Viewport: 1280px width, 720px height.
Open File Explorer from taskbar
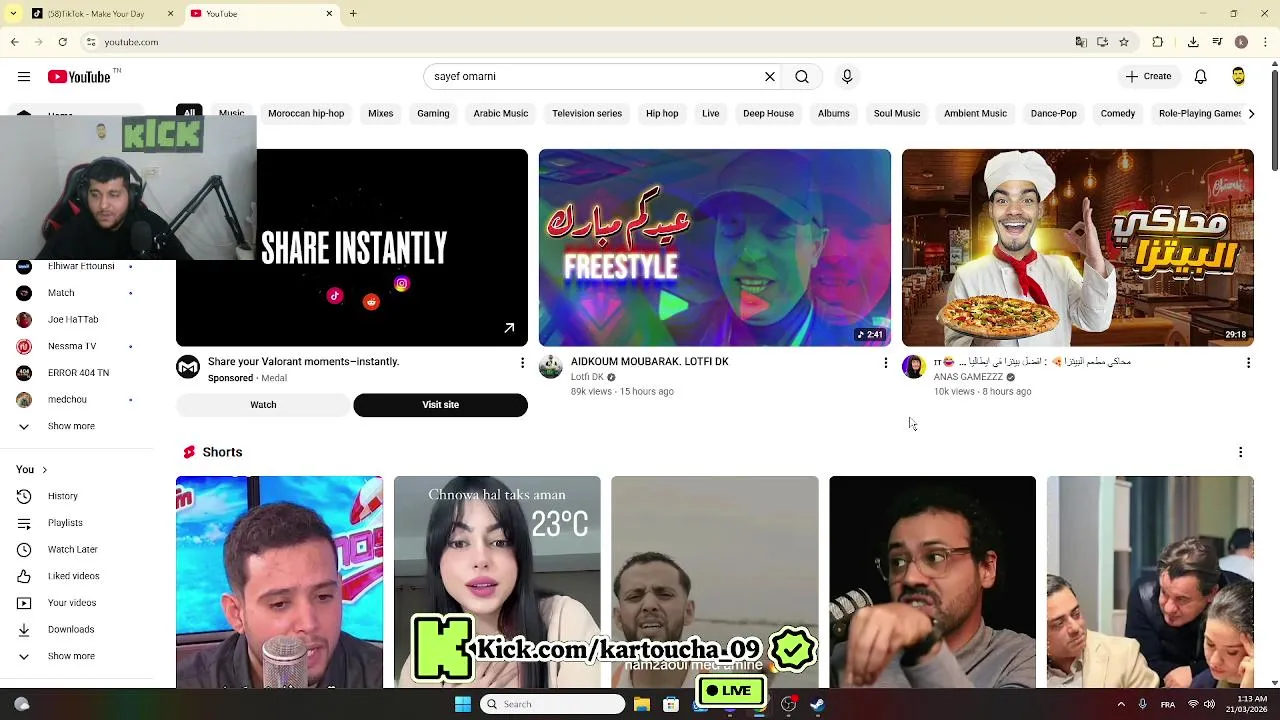pos(642,704)
